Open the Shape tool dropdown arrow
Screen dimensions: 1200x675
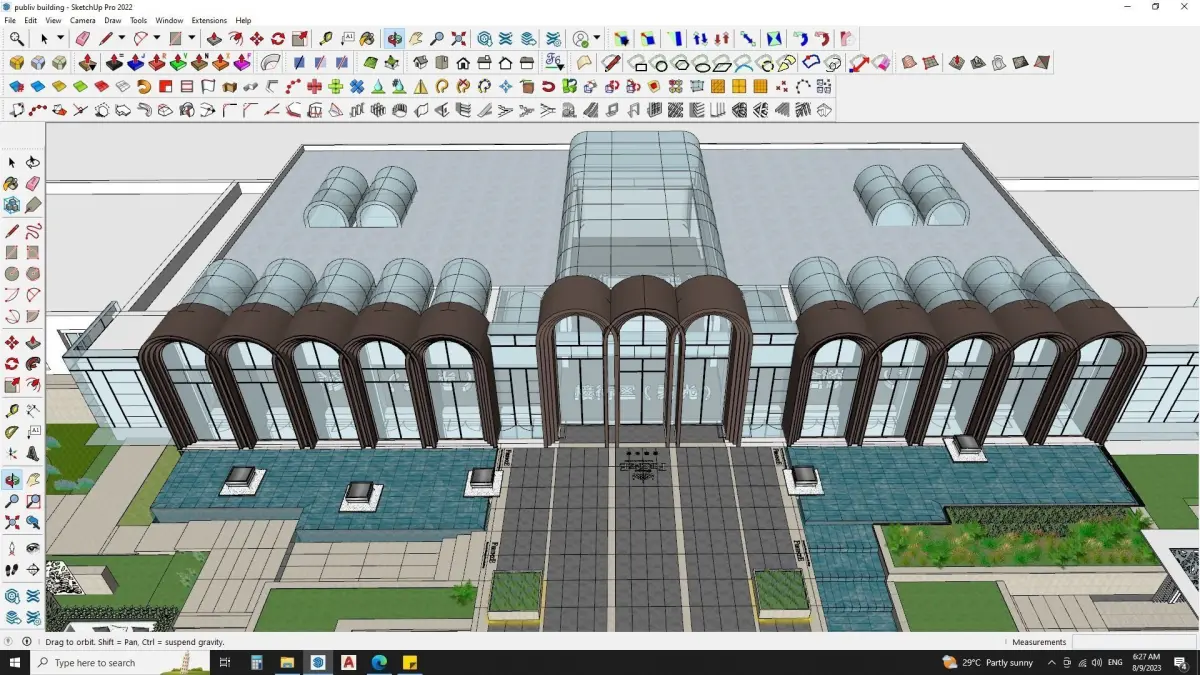[x=191, y=39]
